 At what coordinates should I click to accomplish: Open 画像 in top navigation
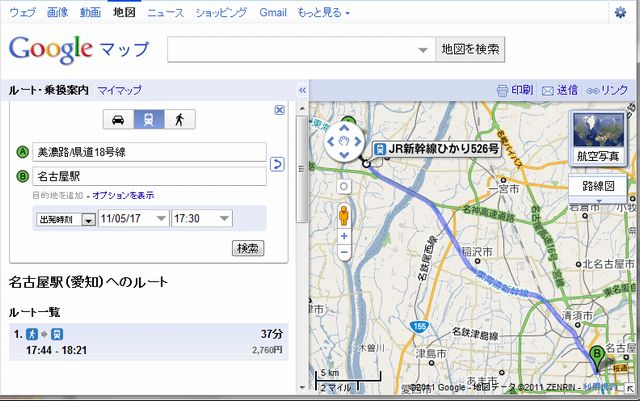(57, 13)
